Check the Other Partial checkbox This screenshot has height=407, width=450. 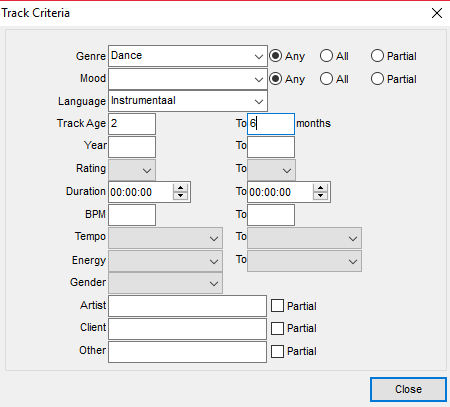click(277, 351)
